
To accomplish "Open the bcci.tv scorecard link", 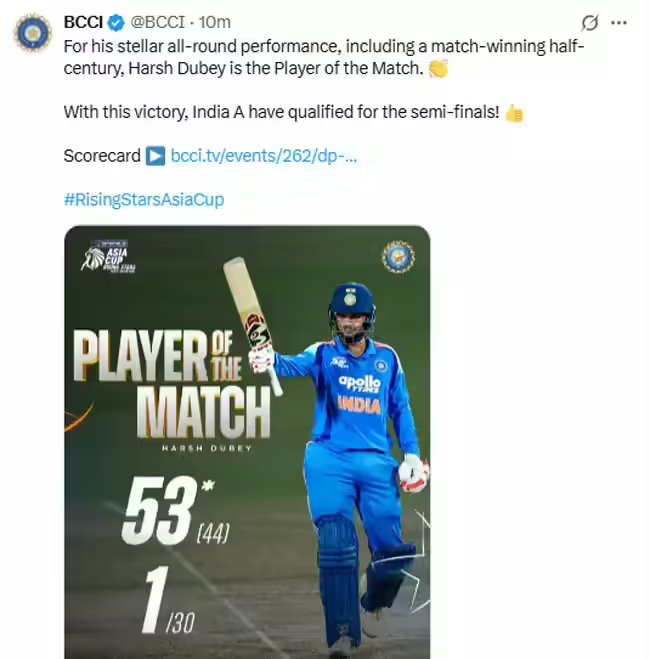I will [264, 156].
